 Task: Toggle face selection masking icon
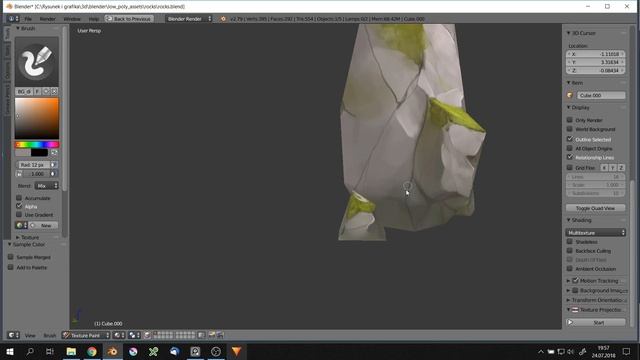pyautogui.click(x=147, y=335)
